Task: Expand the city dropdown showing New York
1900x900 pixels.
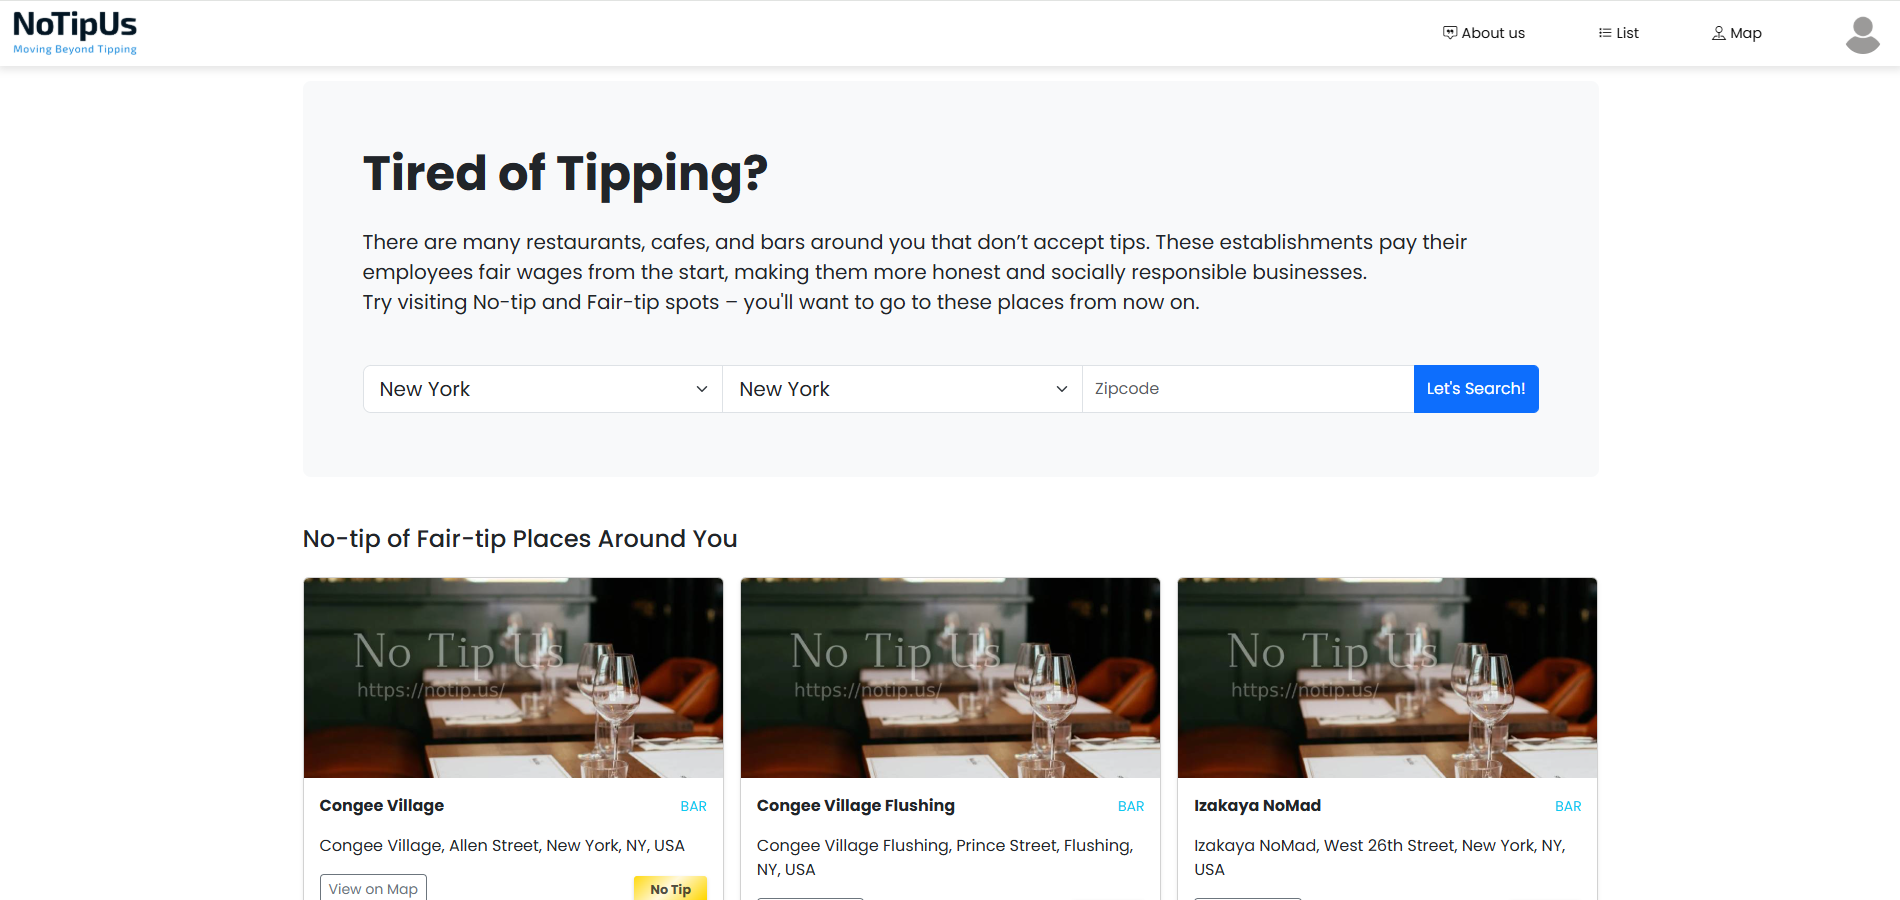Action: point(903,389)
